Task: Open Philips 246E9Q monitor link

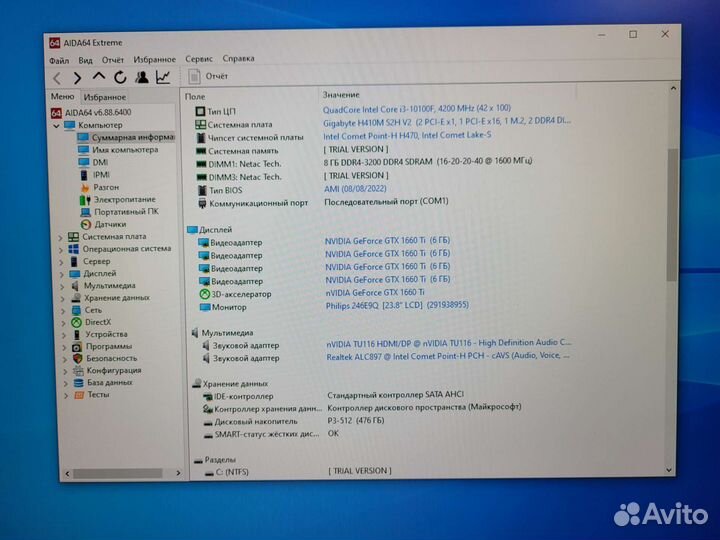Action: click(x=397, y=305)
